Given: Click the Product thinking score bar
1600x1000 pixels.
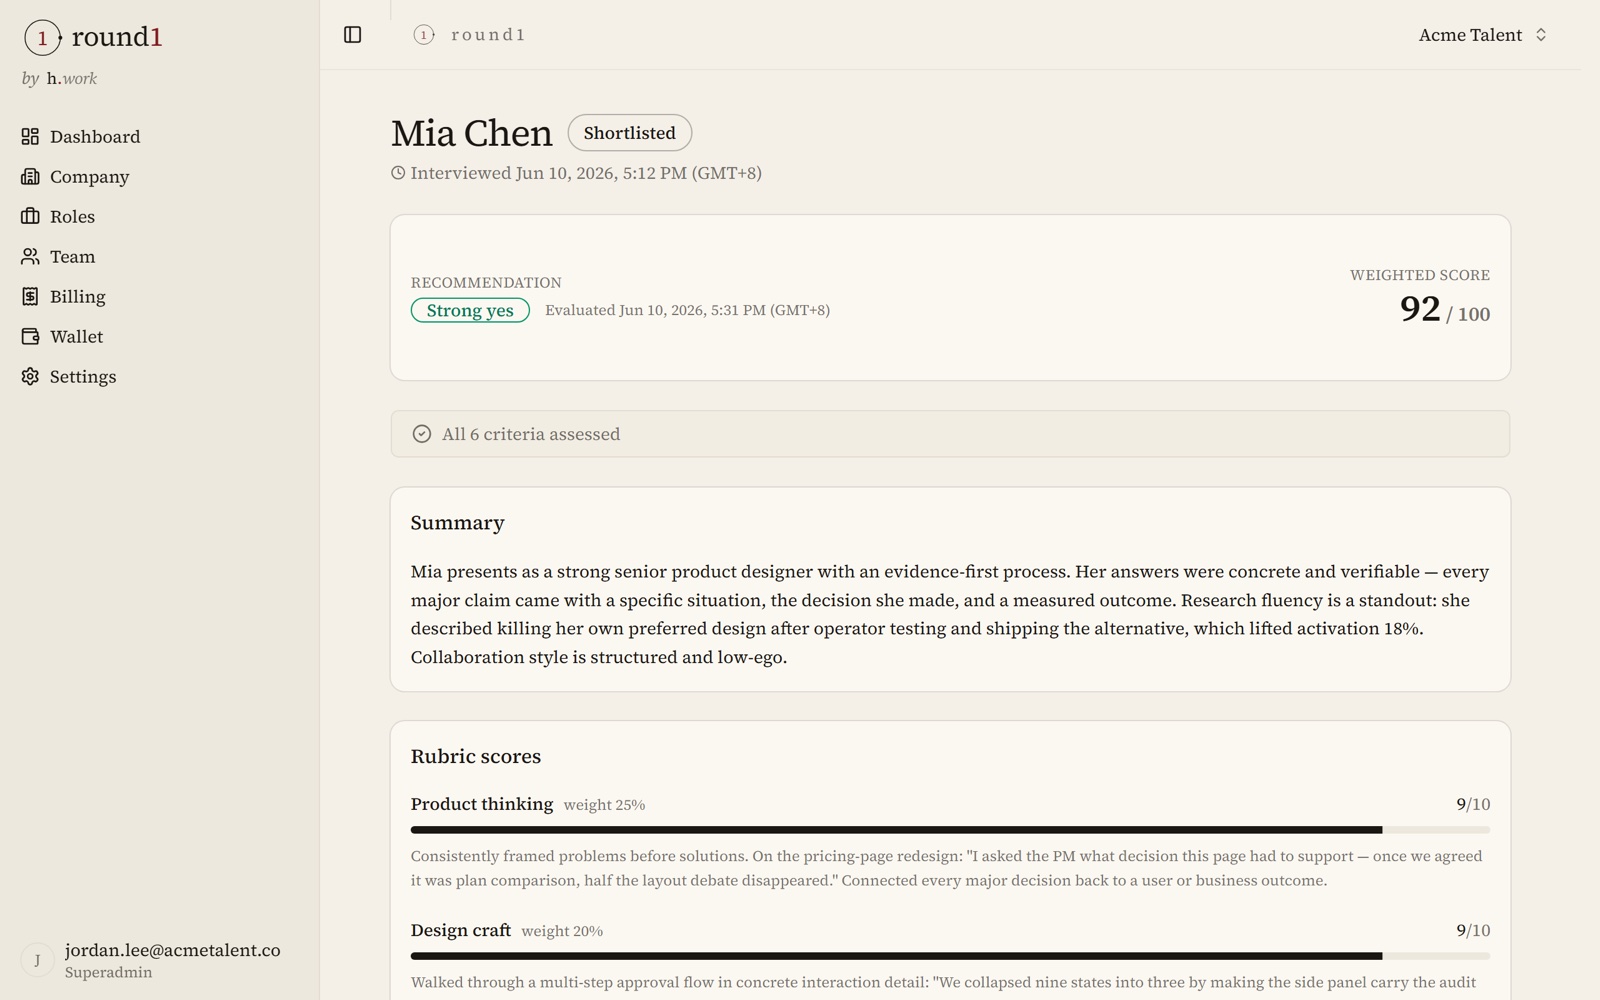Looking at the screenshot, I should click(x=950, y=830).
